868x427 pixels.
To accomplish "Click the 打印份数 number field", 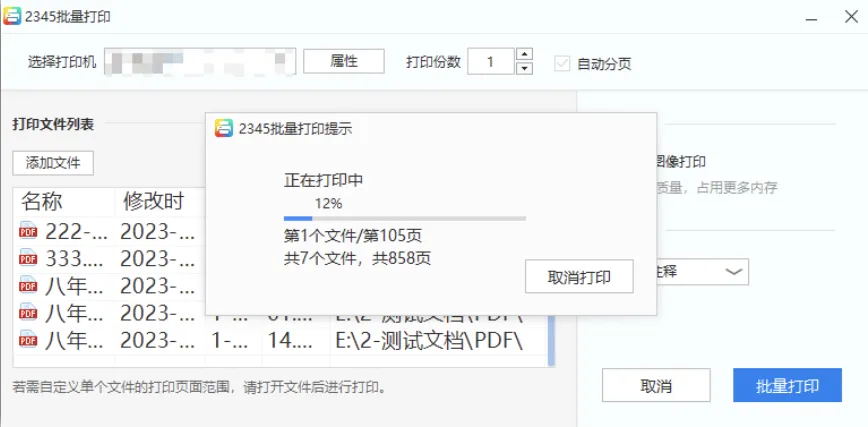I will [490, 61].
